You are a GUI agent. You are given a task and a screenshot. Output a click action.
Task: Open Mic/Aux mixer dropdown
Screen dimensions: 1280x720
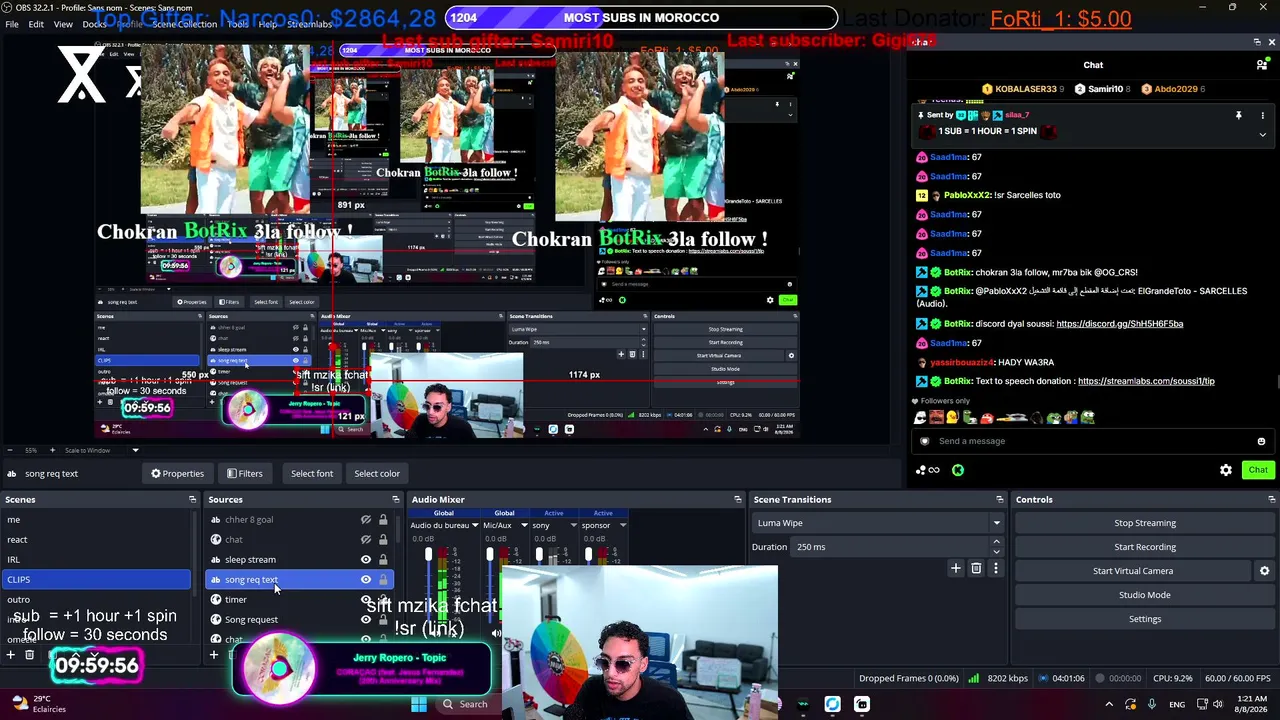click(524, 525)
